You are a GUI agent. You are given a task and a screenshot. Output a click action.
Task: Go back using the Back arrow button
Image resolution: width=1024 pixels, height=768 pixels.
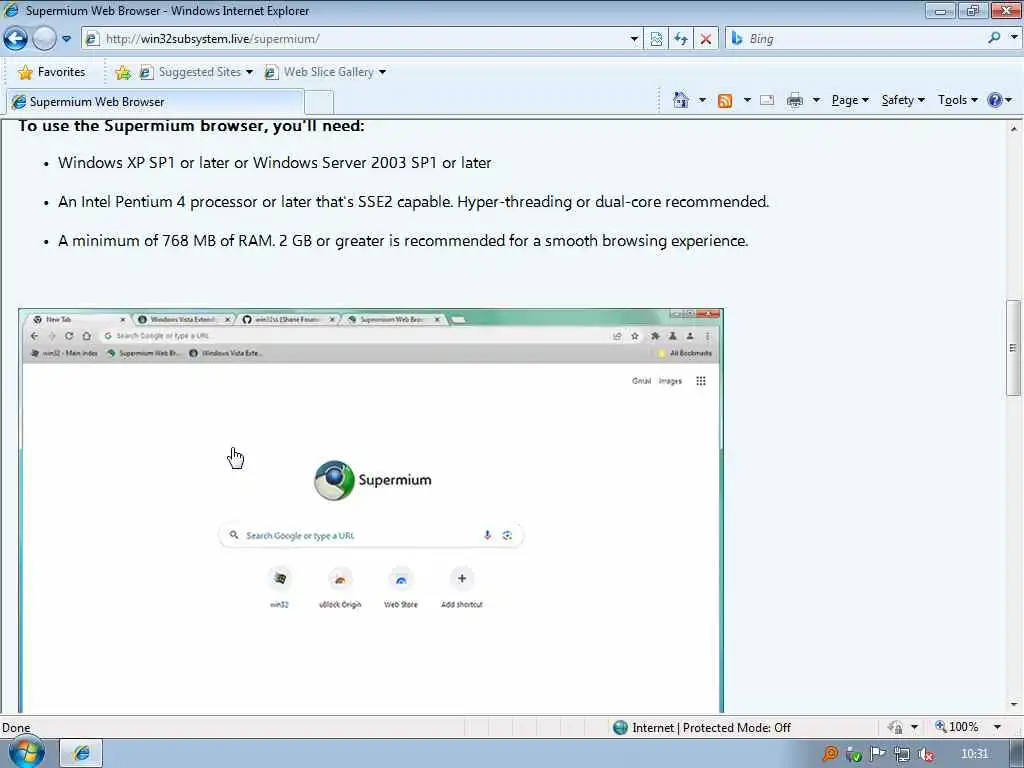[15, 39]
